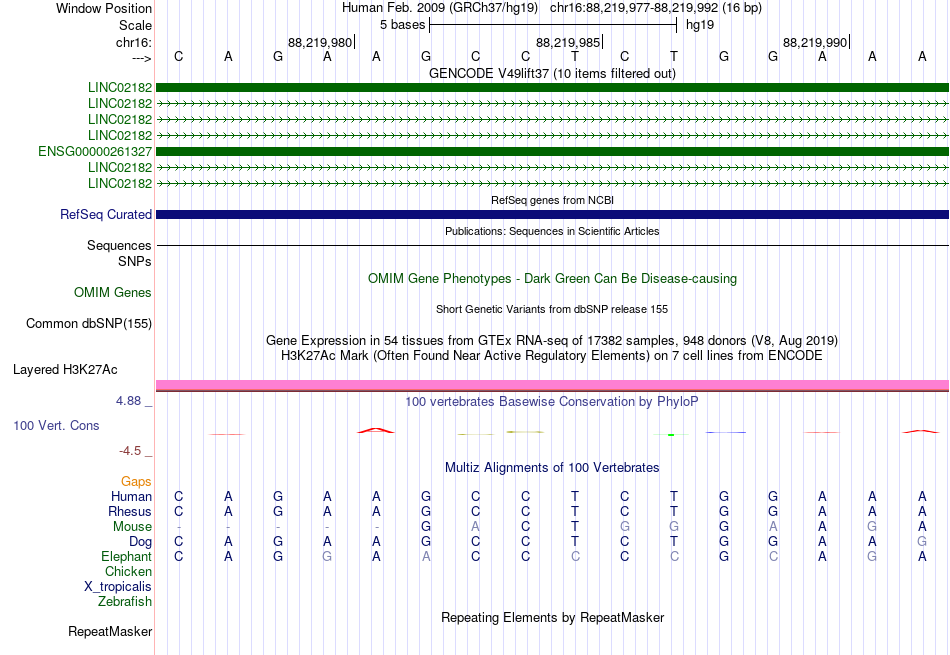Open the RefSeq genes from NCBI title

pos(552,200)
